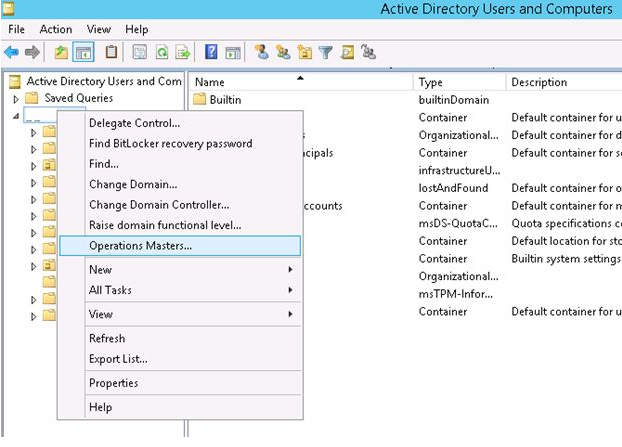
Task: Open Help with the blue question mark icon
Action: [x=211, y=52]
